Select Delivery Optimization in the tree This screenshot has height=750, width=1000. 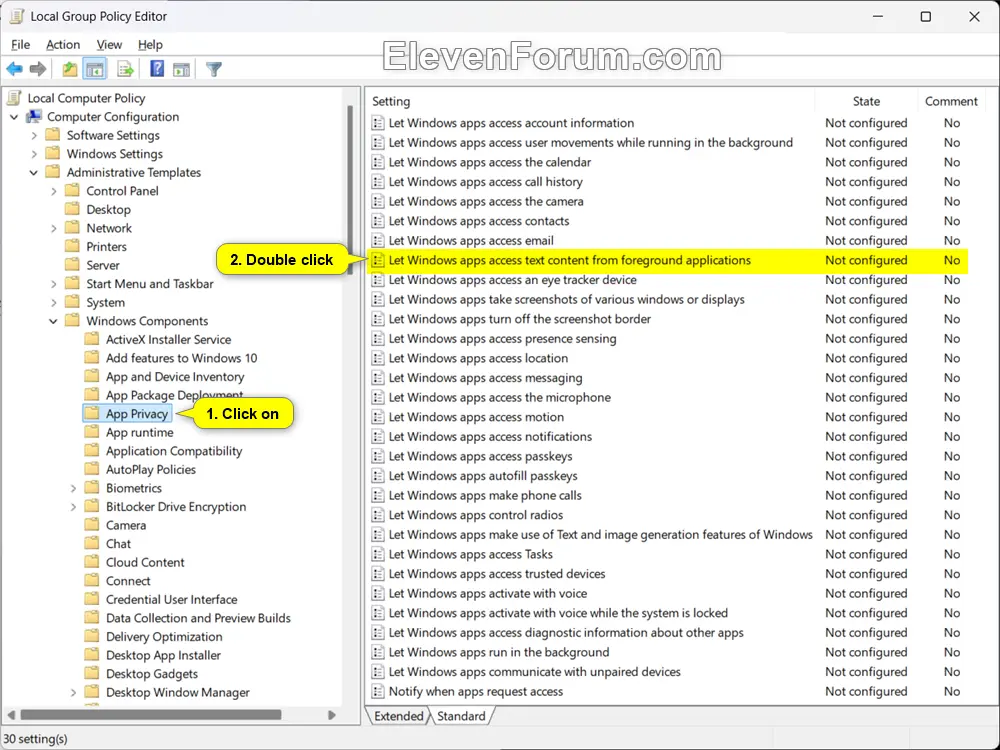164,636
